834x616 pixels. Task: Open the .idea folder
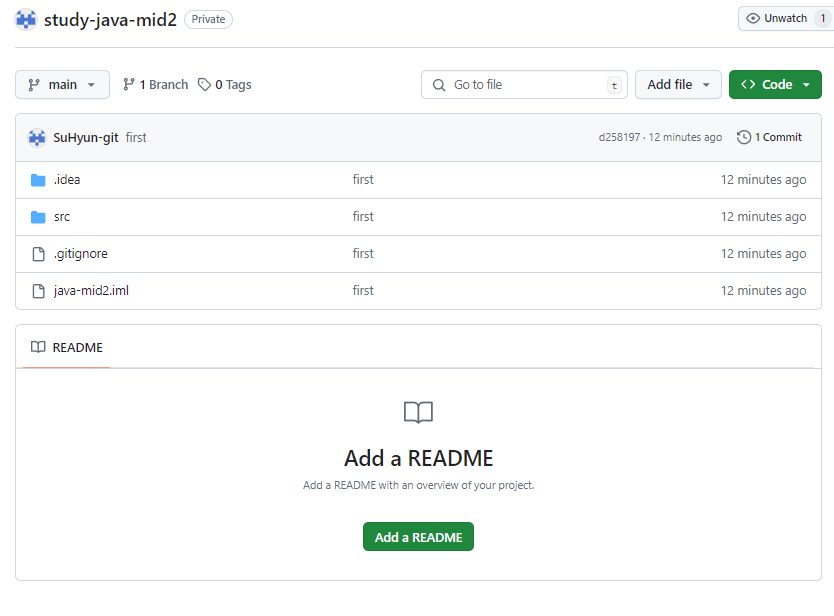coord(67,180)
